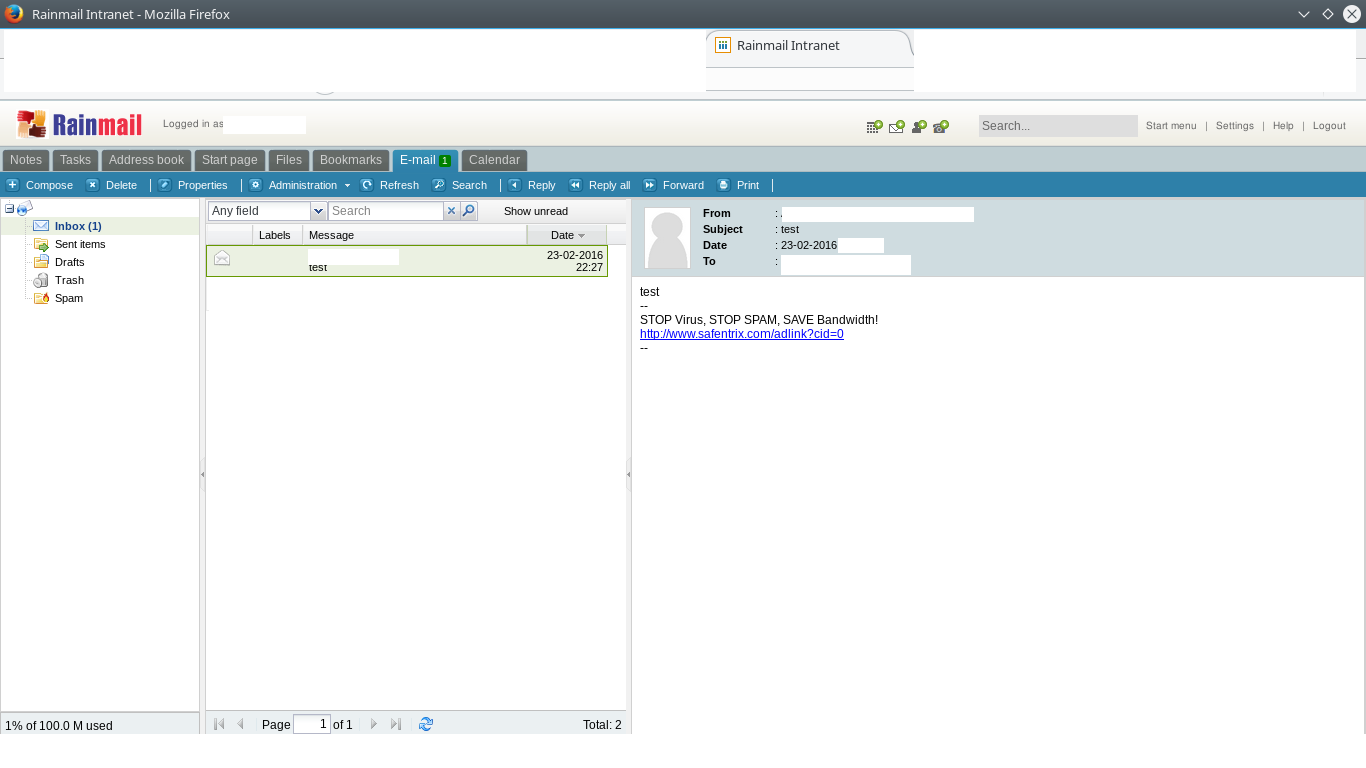The width and height of the screenshot is (1366, 768).
Task: Focus the message list Search field
Action: coord(386,211)
